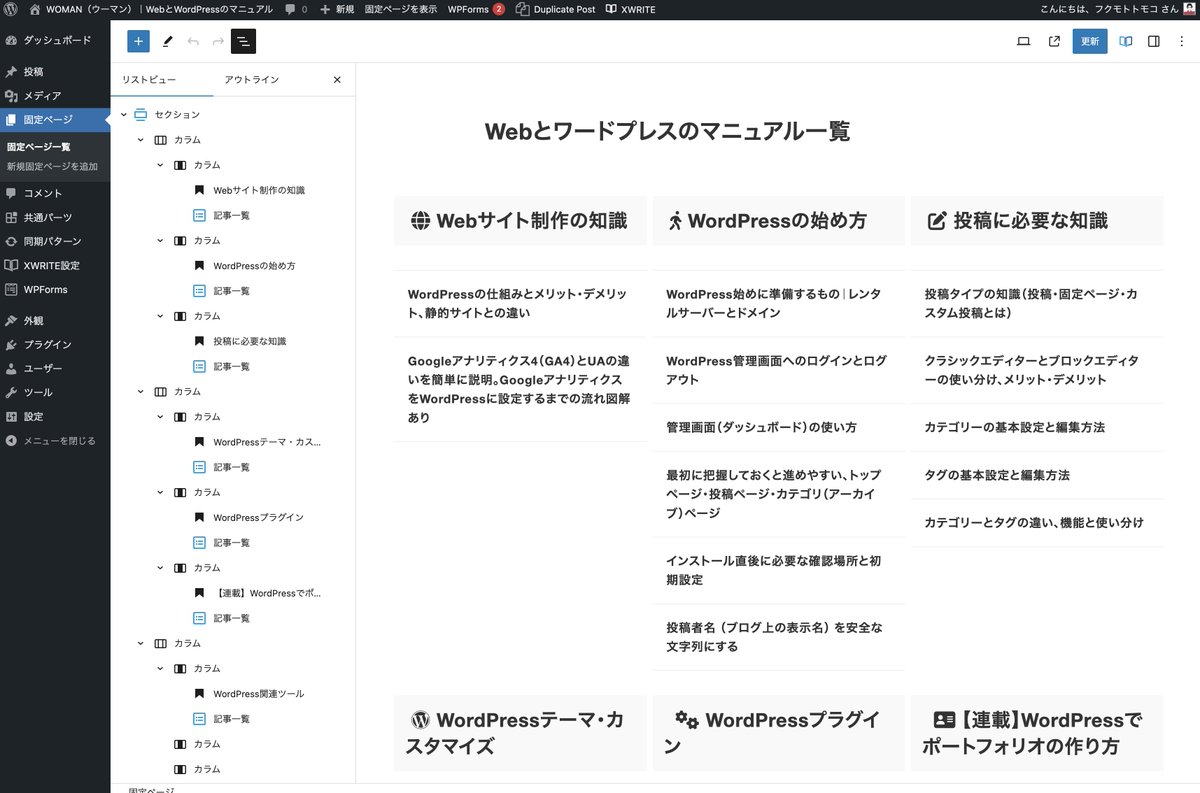Click 新規 in the admin bar
The height and width of the screenshot is (793, 1200).
tap(337, 9)
